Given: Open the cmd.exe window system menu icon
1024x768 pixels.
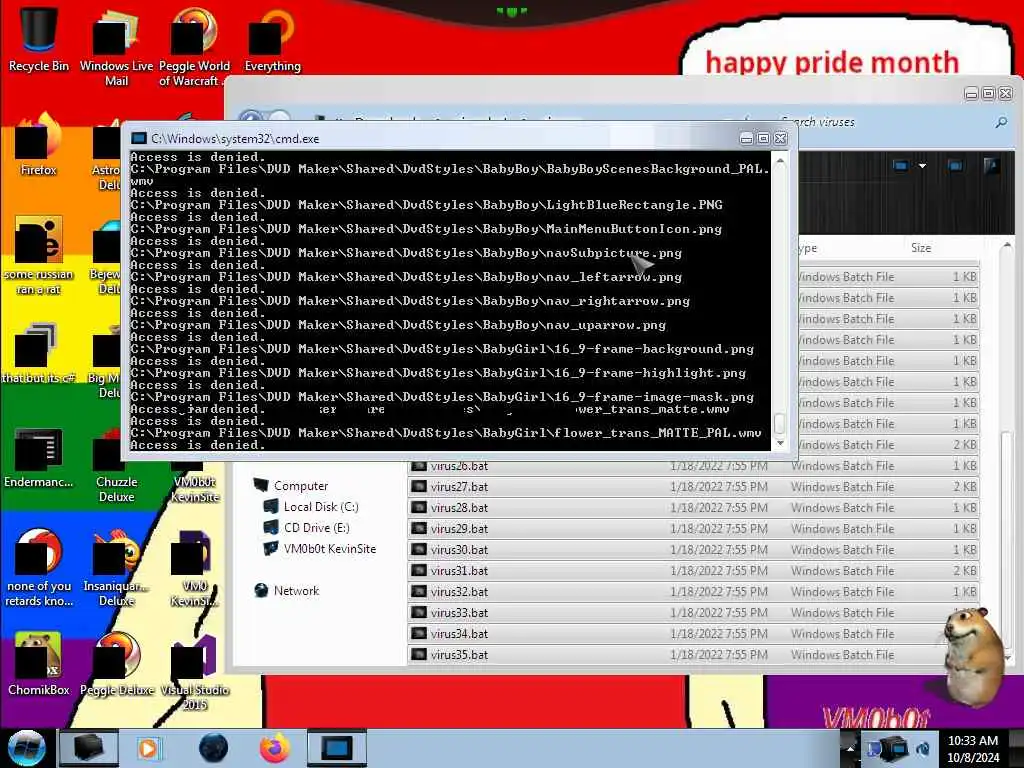Looking at the screenshot, I should tap(138, 138).
